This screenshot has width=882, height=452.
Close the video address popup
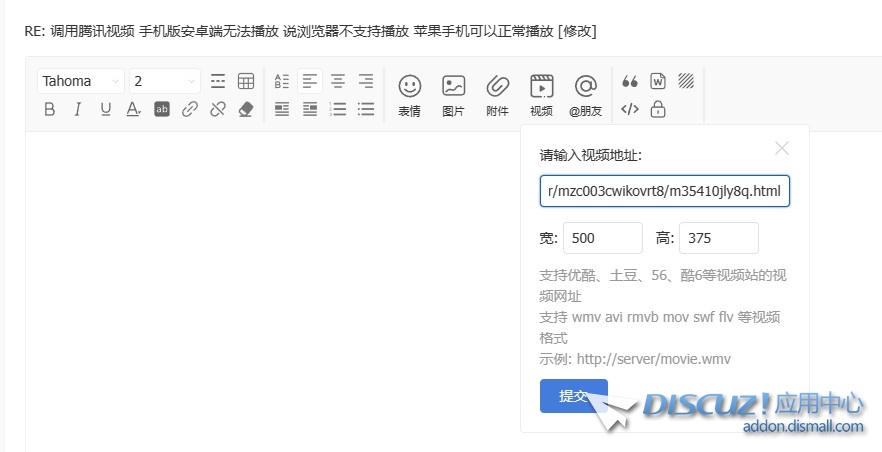(x=782, y=148)
